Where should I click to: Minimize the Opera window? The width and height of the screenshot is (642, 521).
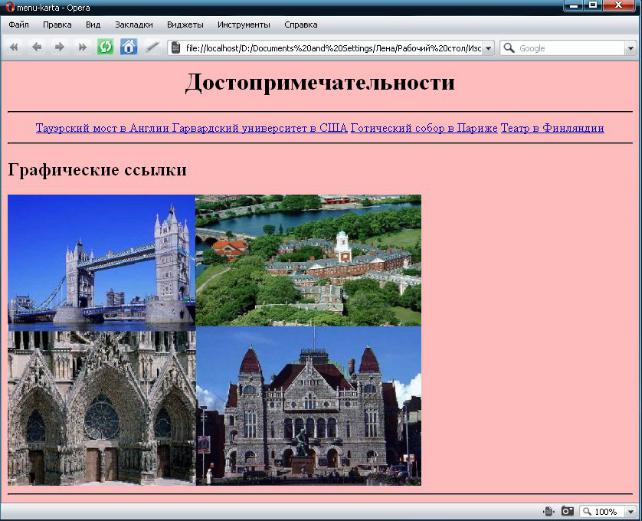pos(574,6)
